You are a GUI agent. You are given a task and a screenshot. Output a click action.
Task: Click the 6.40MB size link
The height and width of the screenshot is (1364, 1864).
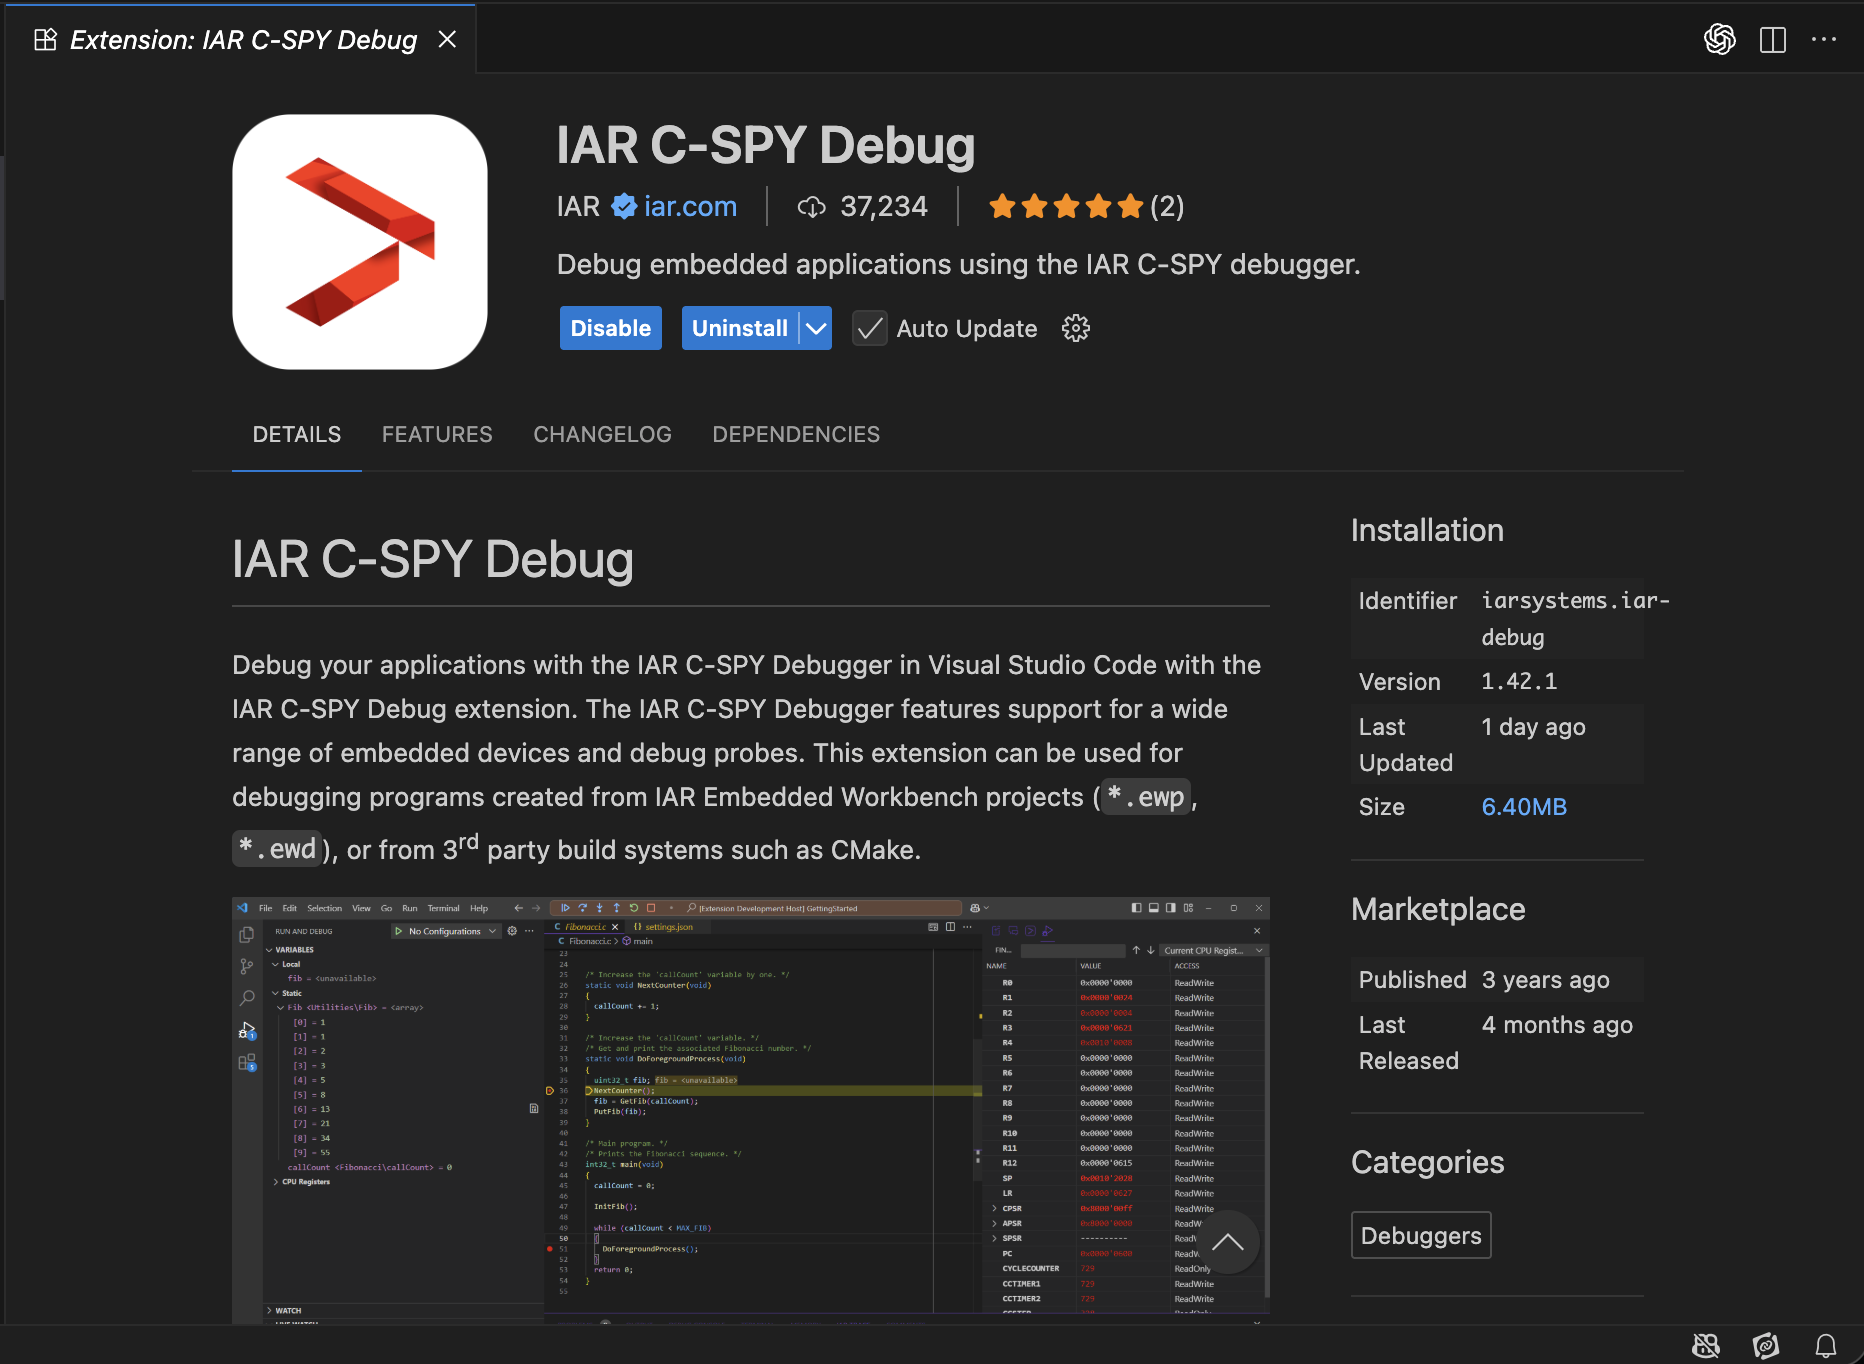(x=1523, y=807)
